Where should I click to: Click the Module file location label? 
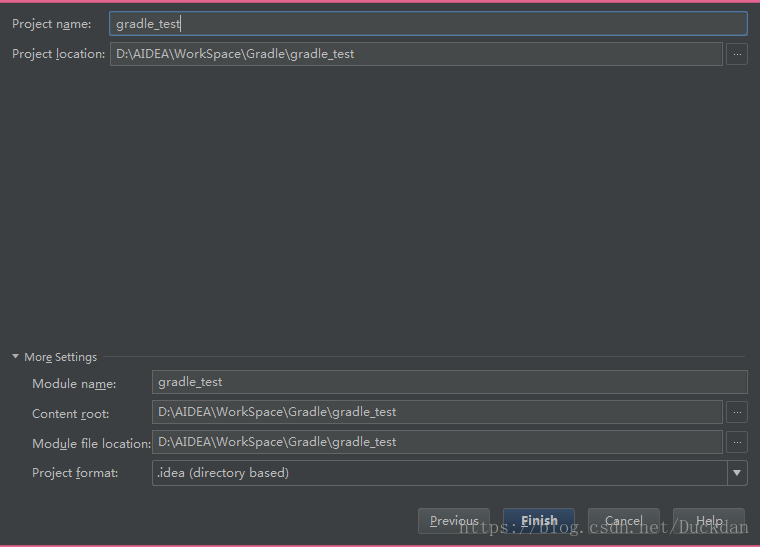tap(92, 443)
